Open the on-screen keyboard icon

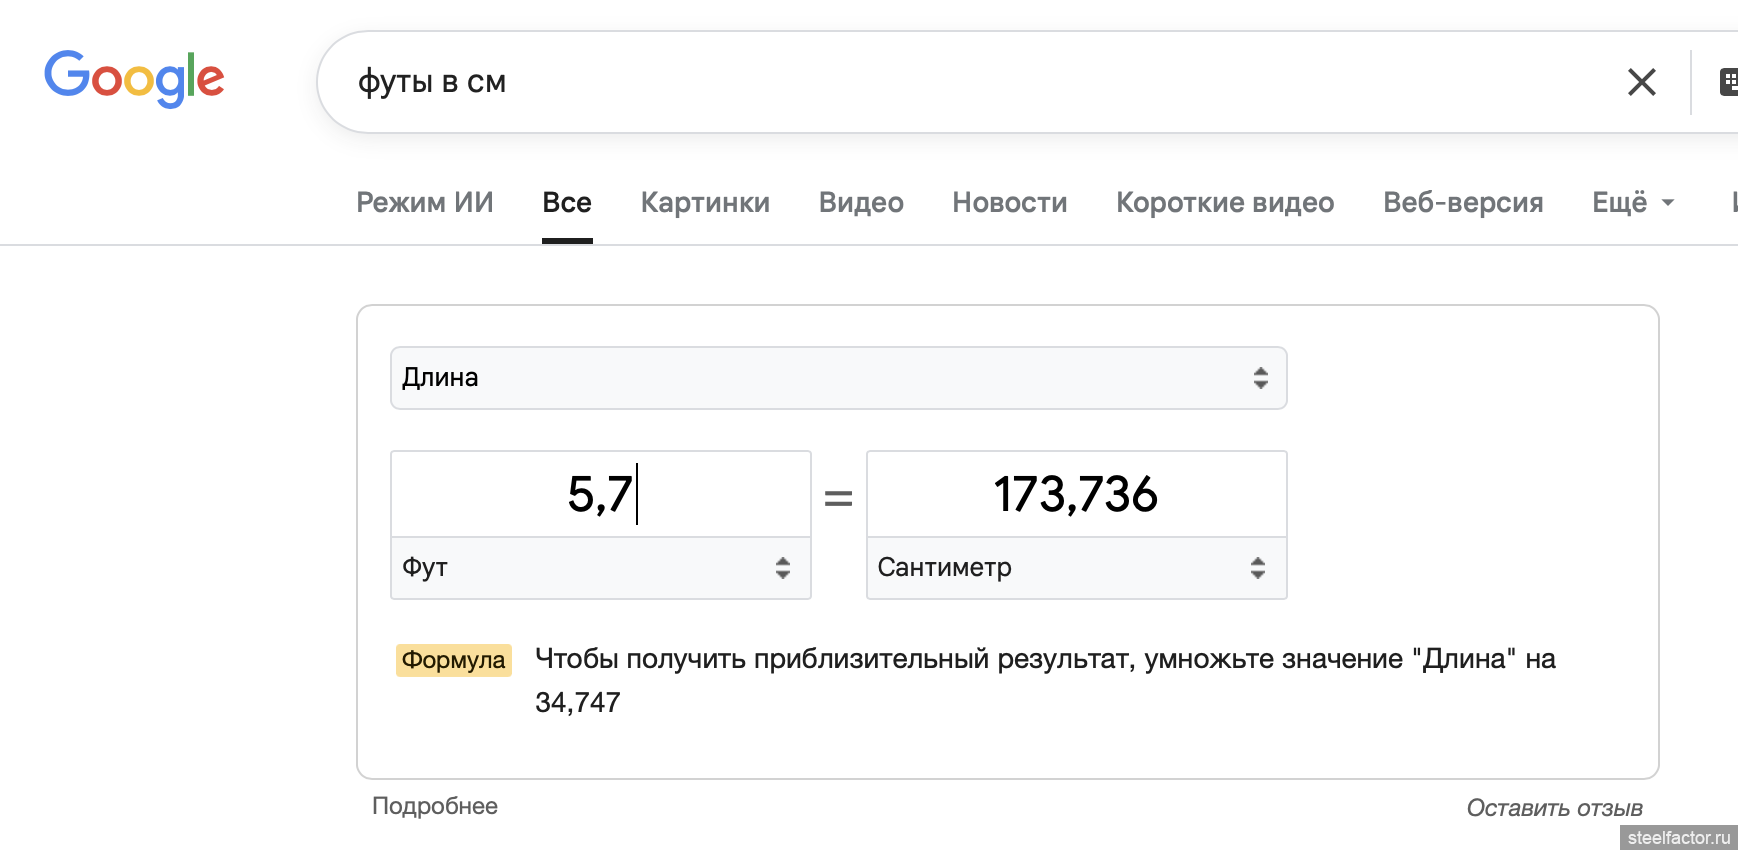tap(1727, 82)
